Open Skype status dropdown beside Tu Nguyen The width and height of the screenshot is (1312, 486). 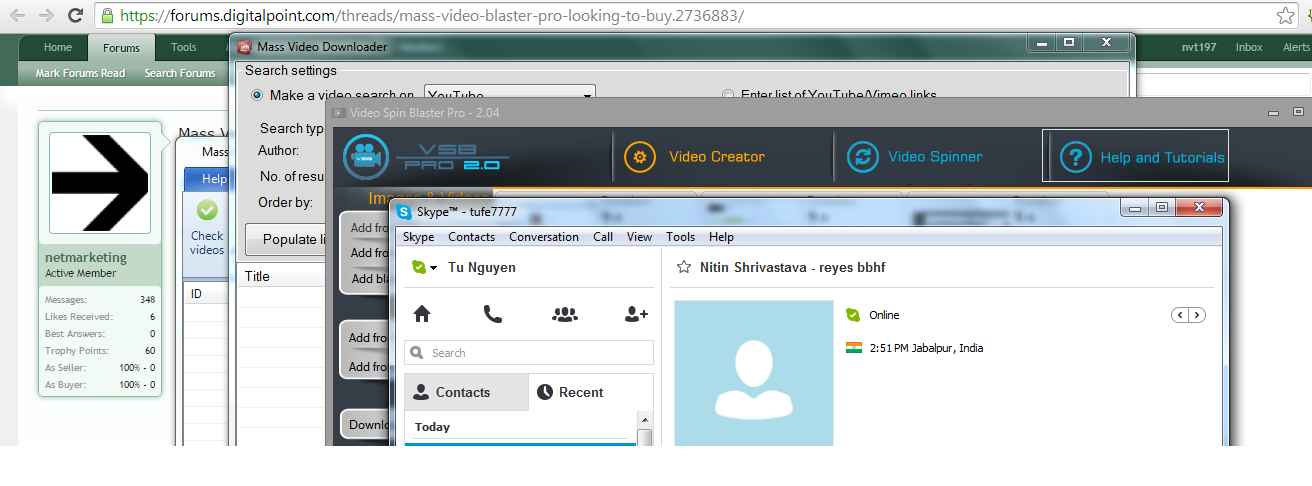[x=434, y=268]
